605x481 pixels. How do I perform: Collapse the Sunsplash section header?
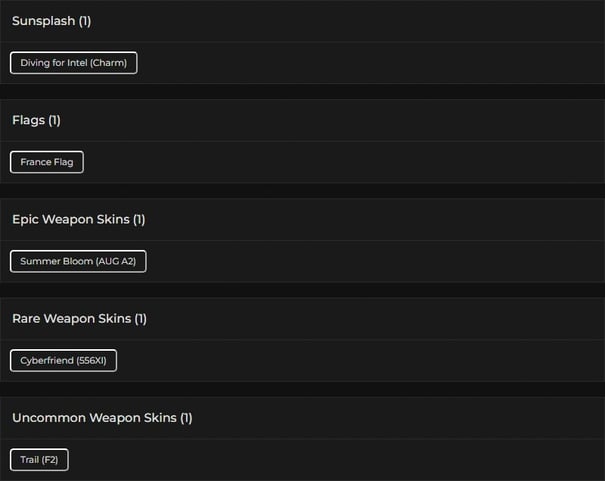44,21
